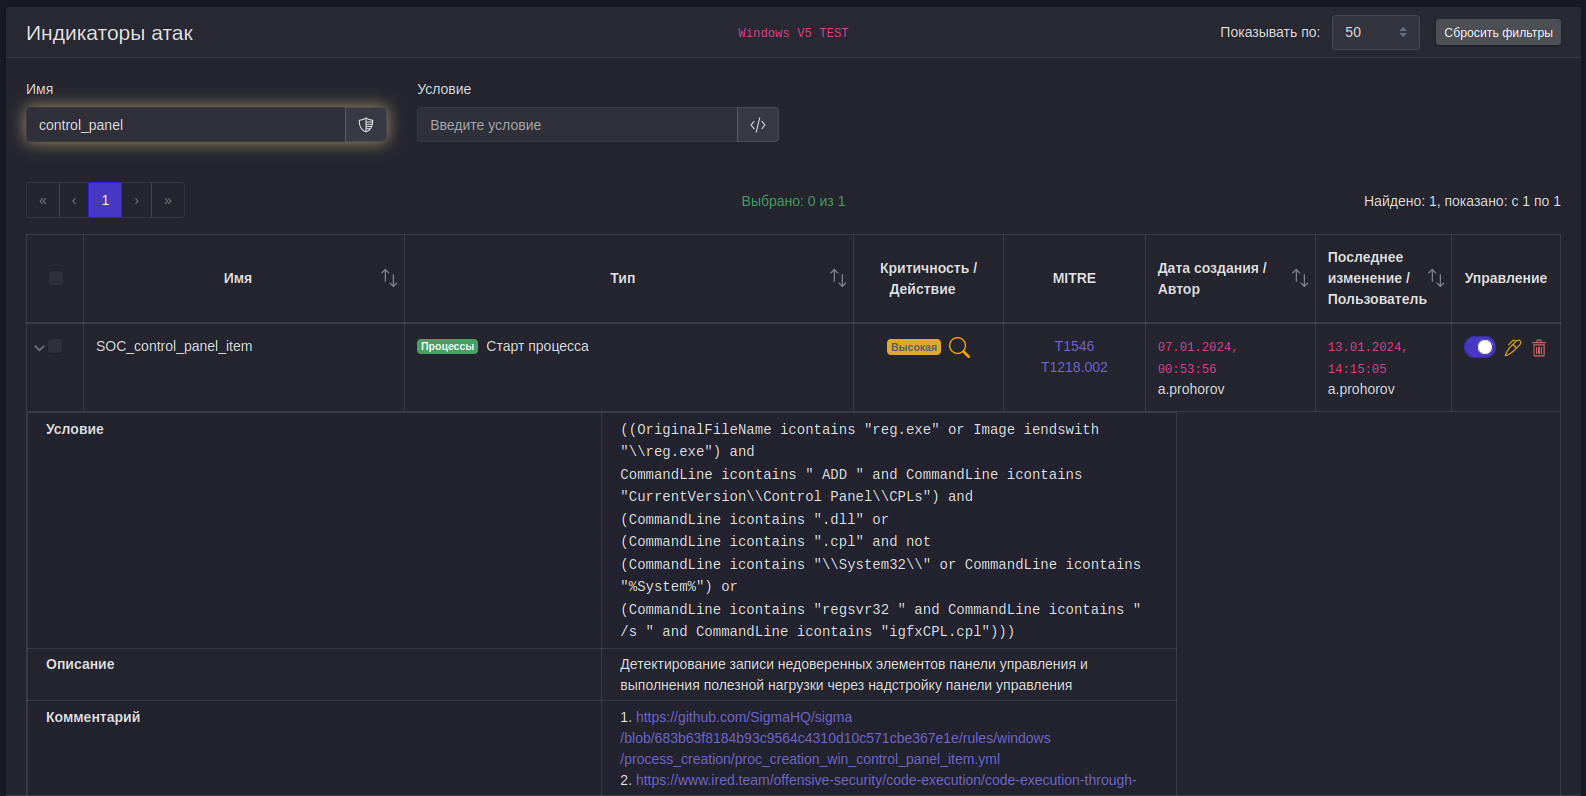The width and height of the screenshot is (1586, 796).
Task: Click the magnifier icon next to Высокая badge
Action: point(959,347)
